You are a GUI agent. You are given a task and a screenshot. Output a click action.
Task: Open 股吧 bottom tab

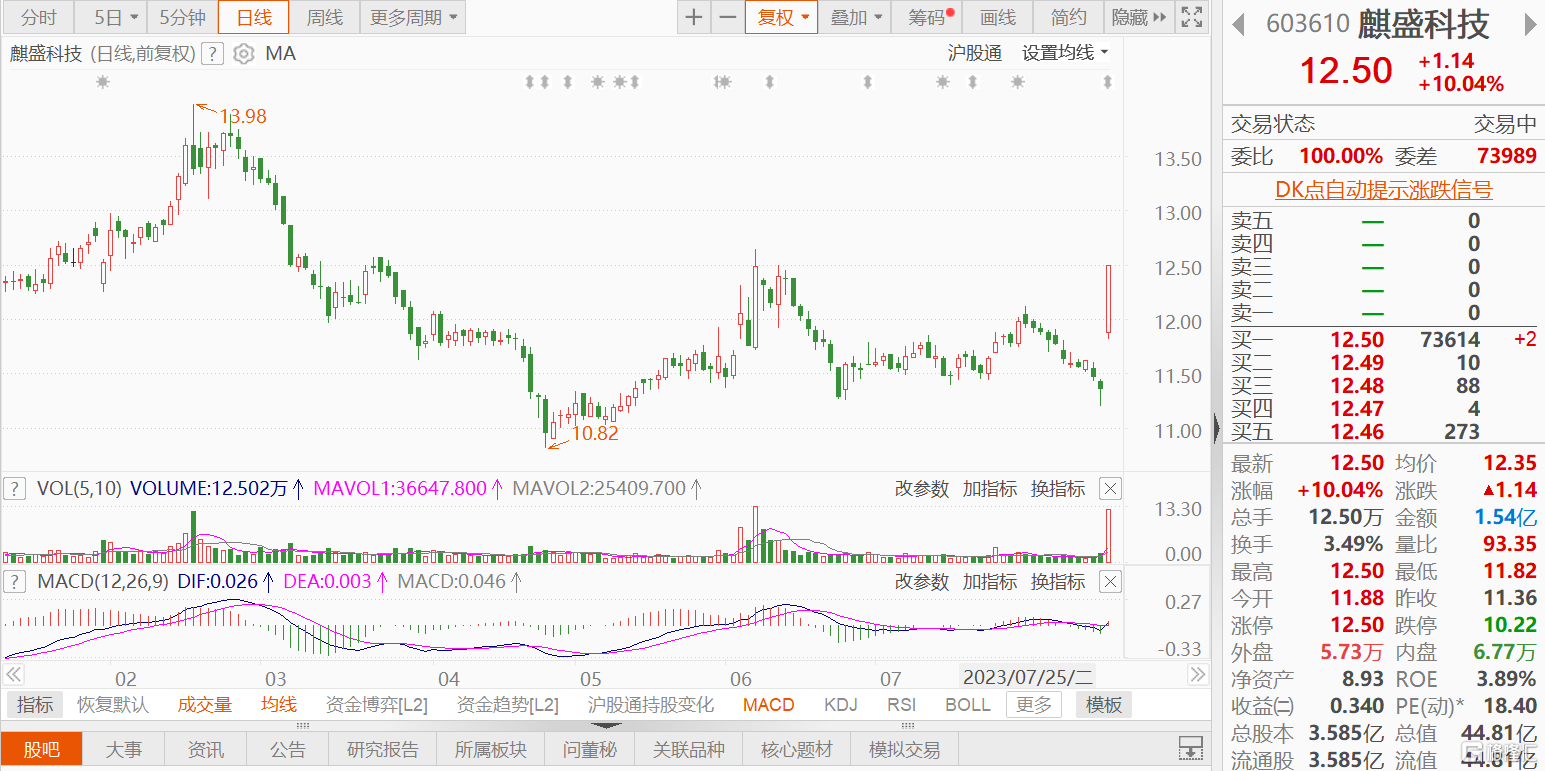pos(42,749)
